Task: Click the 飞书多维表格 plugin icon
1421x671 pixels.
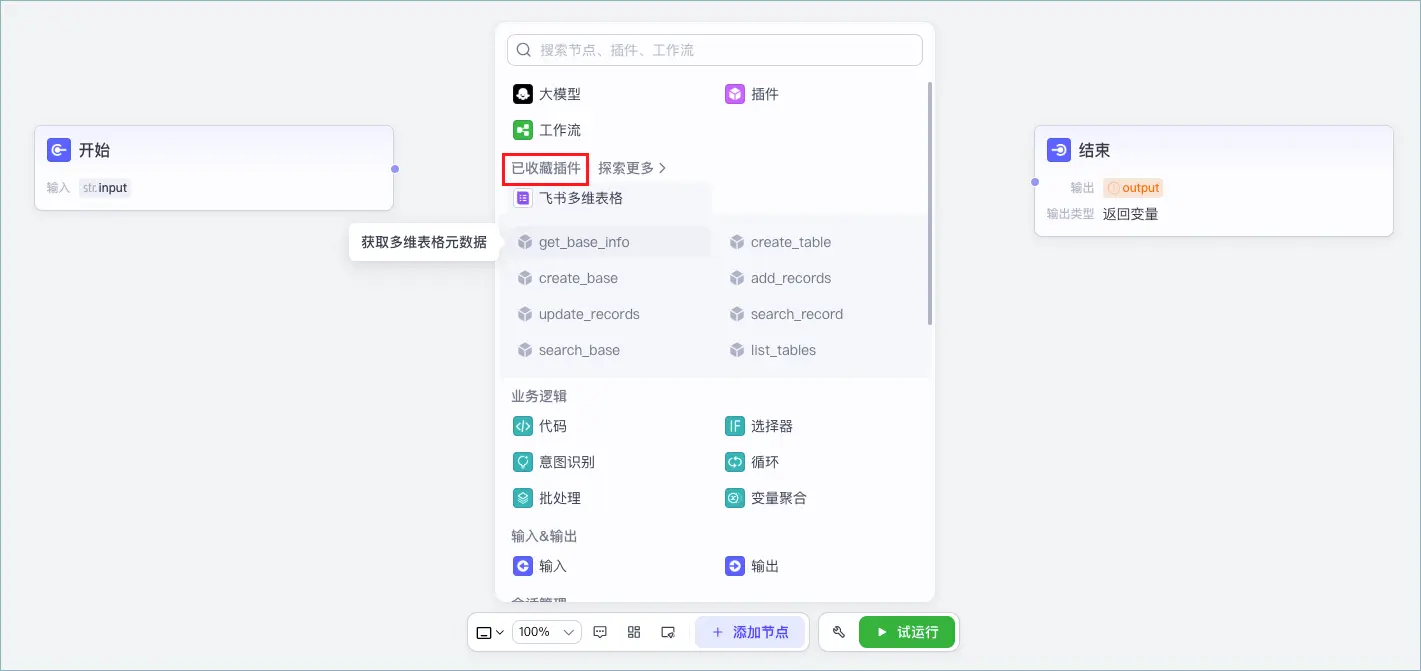Action: (x=523, y=198)
